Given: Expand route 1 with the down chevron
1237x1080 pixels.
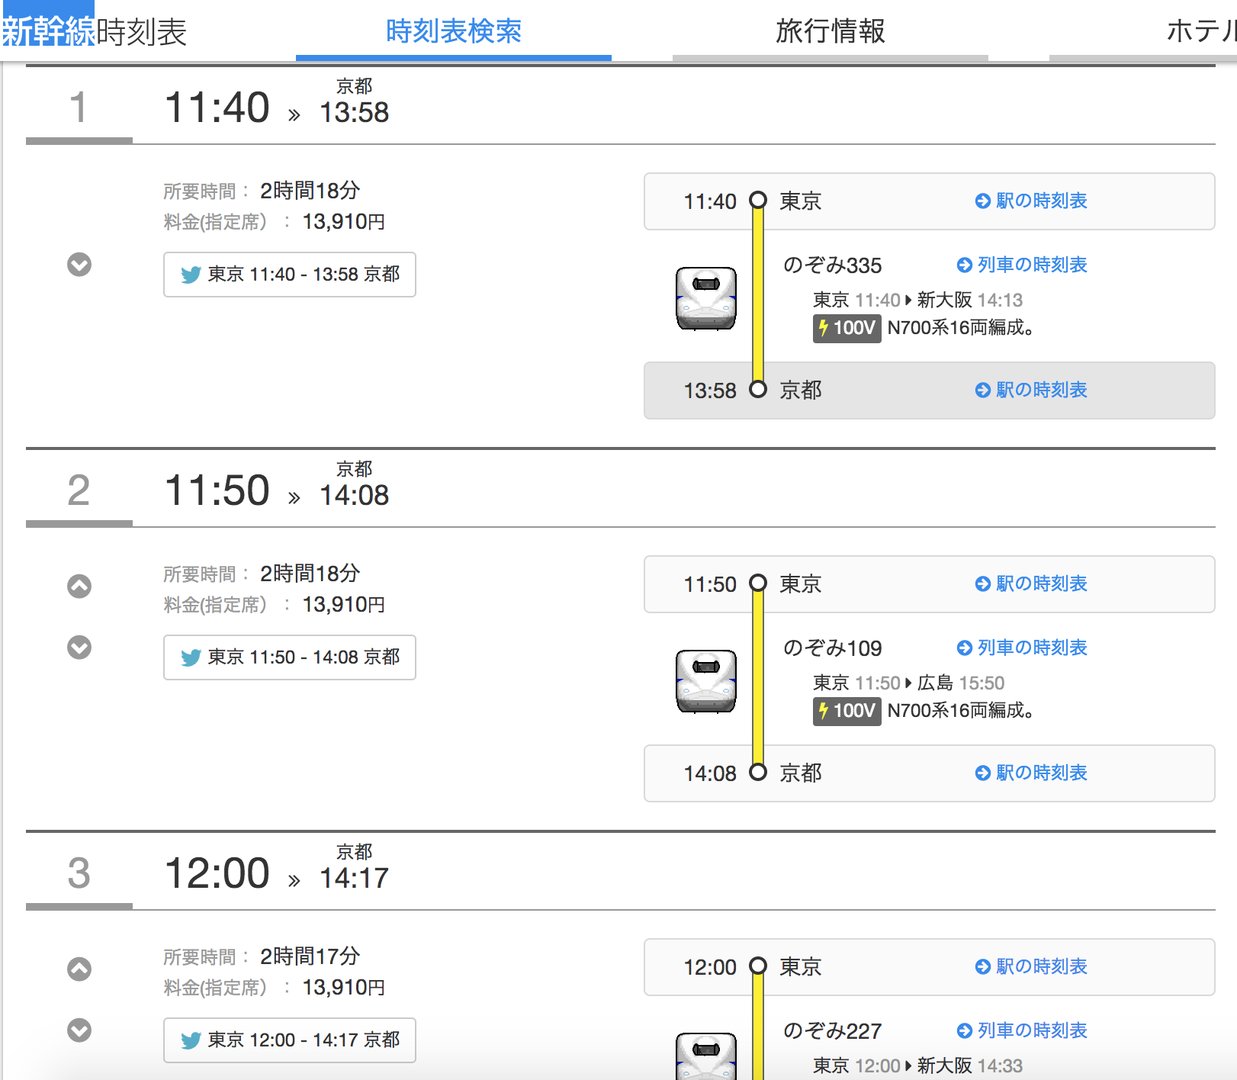Looking at the screenshot, I should [79, 264].
